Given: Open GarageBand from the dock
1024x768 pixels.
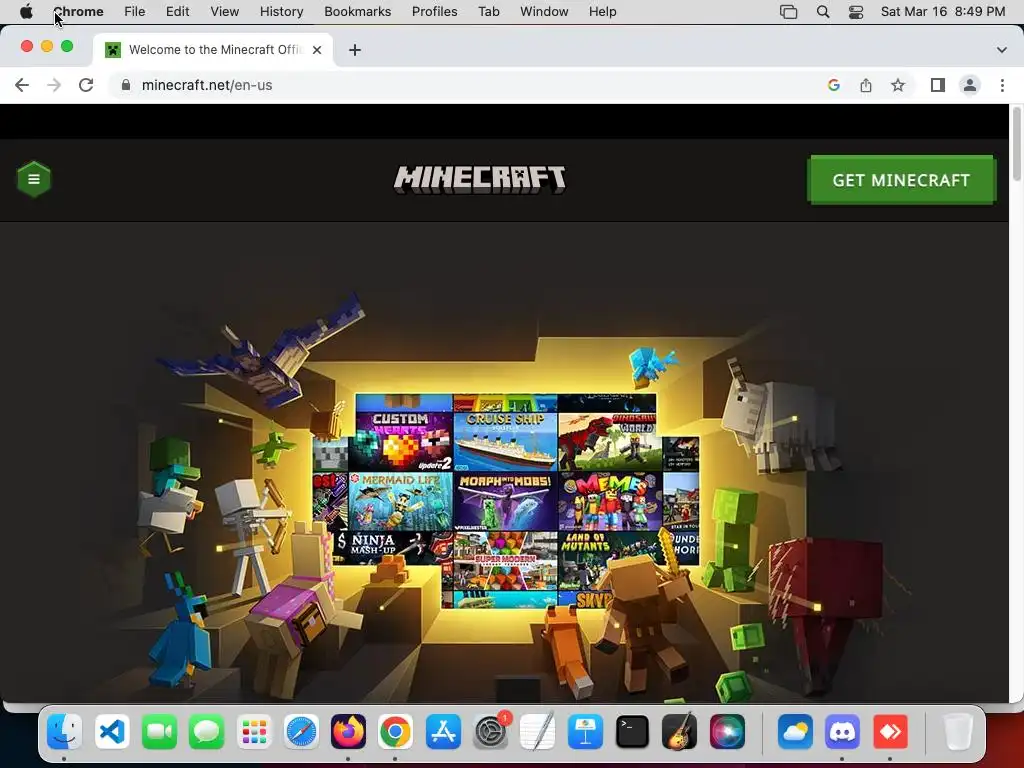Looking at the screenshot, I should point(679,731).
